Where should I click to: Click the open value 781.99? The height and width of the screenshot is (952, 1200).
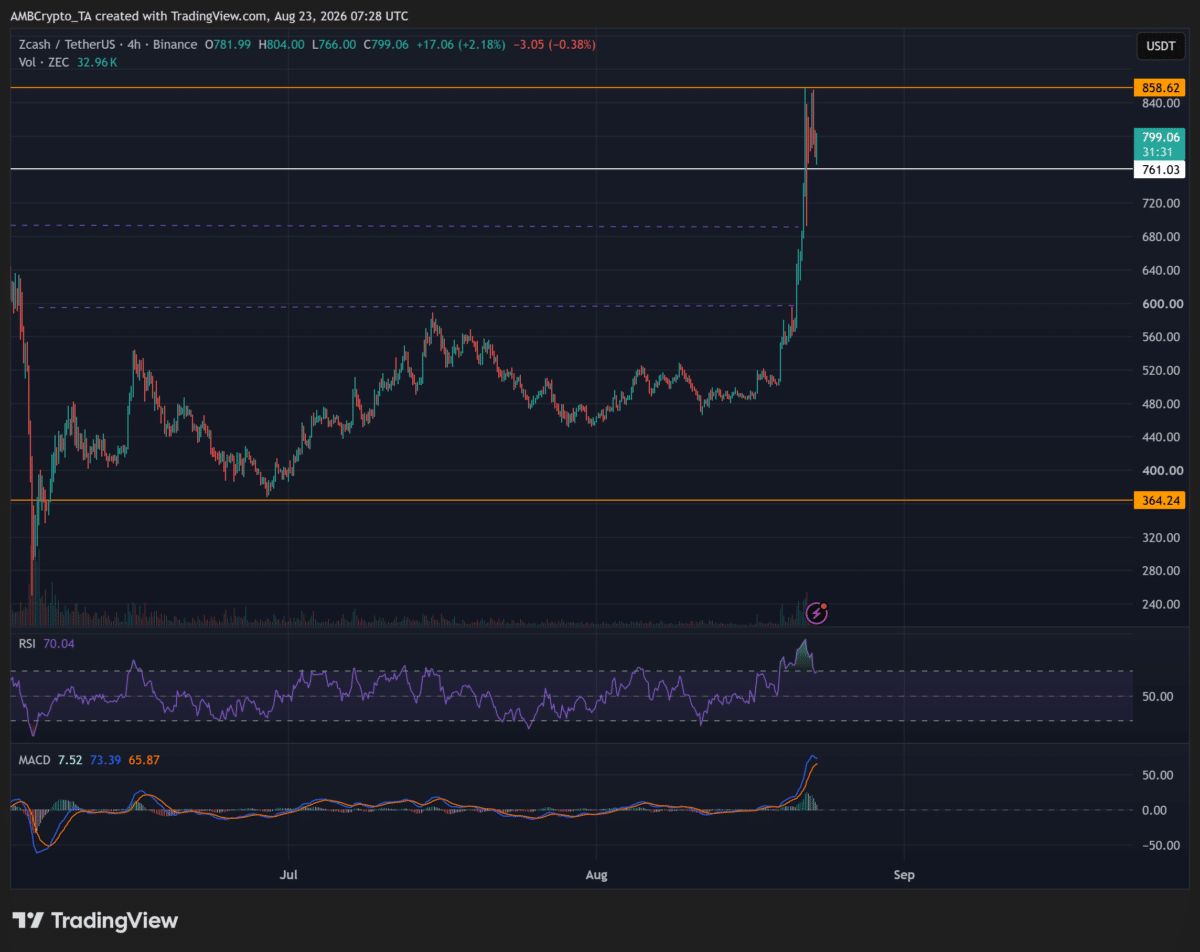click(x=231, y=45)
